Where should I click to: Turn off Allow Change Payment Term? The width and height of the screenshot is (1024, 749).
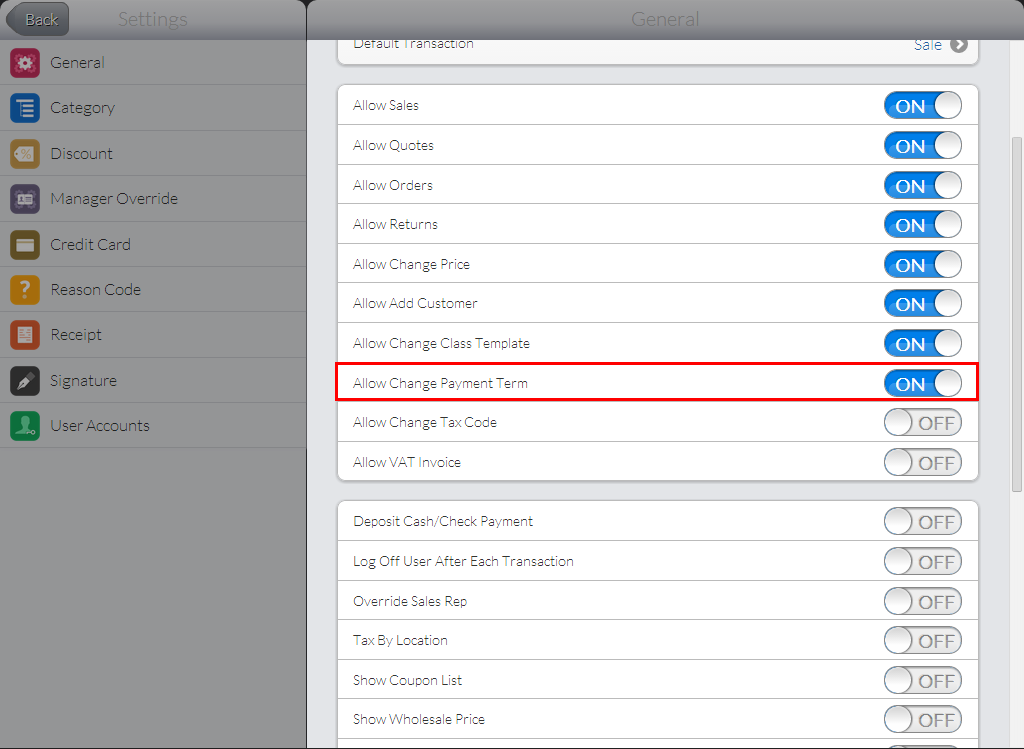click(x=923, y=383)
